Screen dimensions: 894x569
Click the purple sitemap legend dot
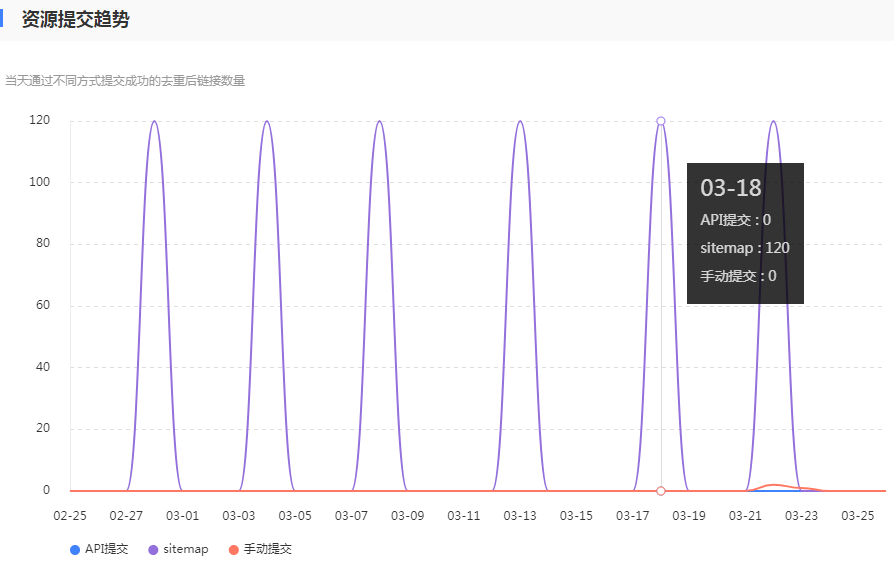click(153, 550)
